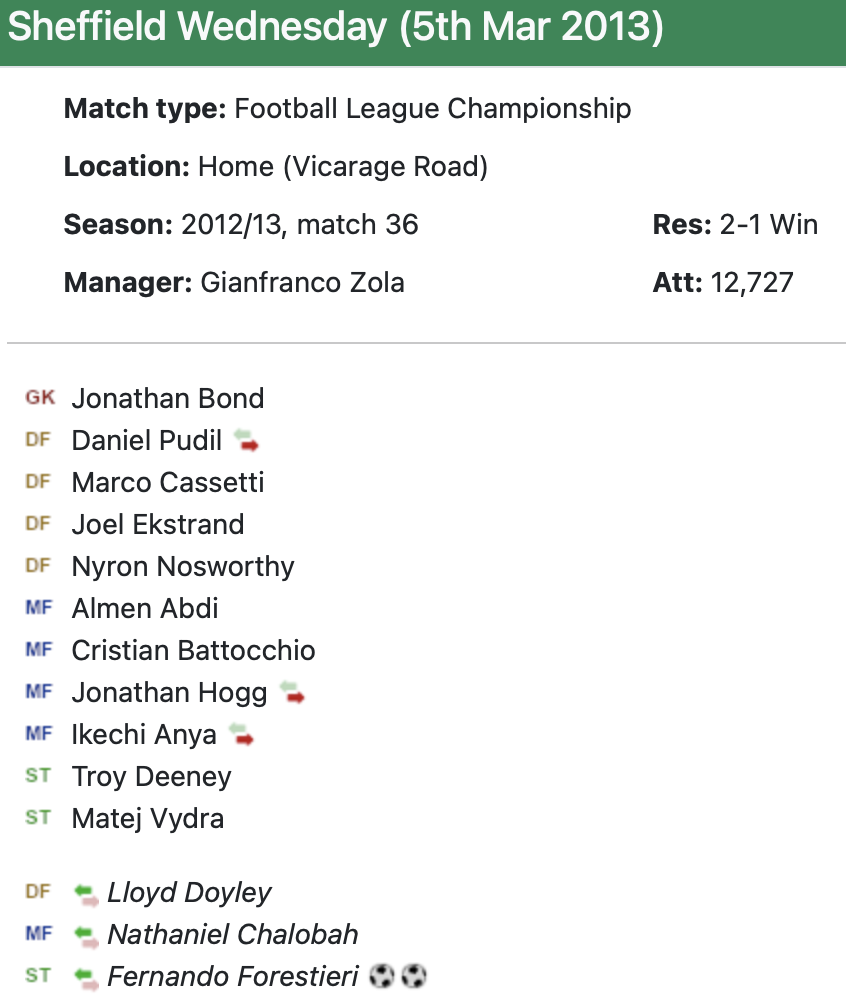Click Cristian Battocchio's name
The image size is (846, 1008).
193,651
